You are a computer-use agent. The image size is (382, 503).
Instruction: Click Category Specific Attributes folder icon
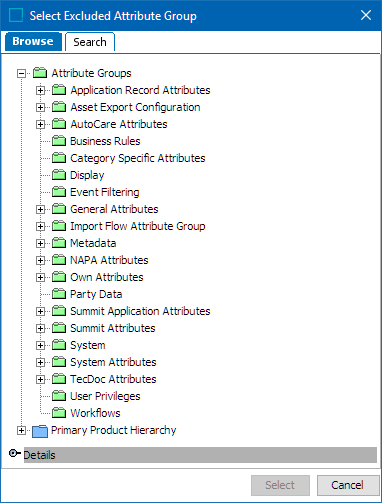click(x=59, y=158)
